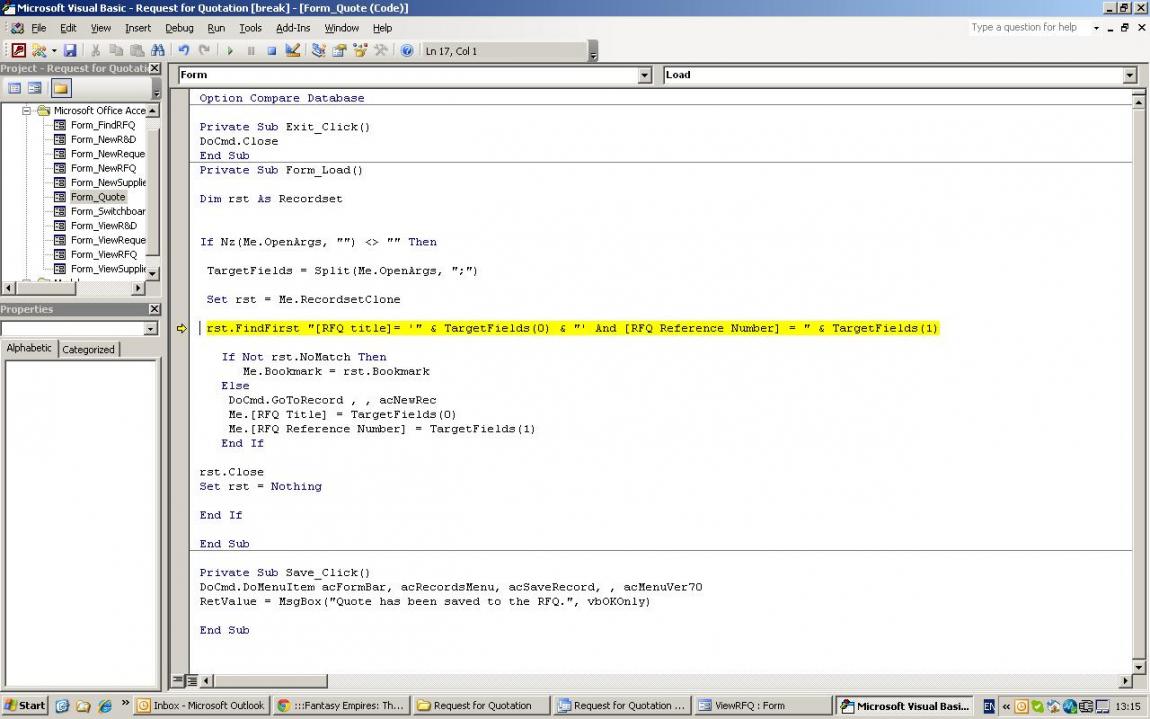Switch to Inbox - Microsoft Outlook taskbar button
1150x719 pixels.
(x=202, y=706)
